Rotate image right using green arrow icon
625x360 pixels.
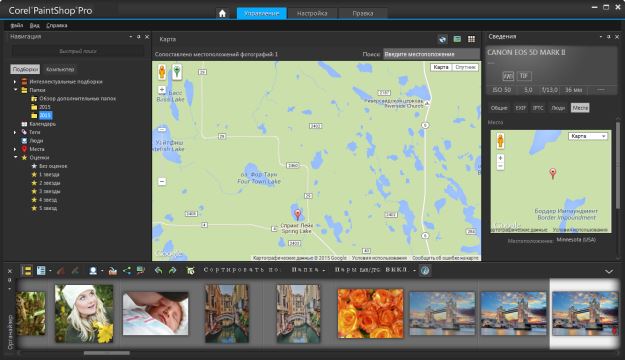pyautogui.click(x=172, y=271)
